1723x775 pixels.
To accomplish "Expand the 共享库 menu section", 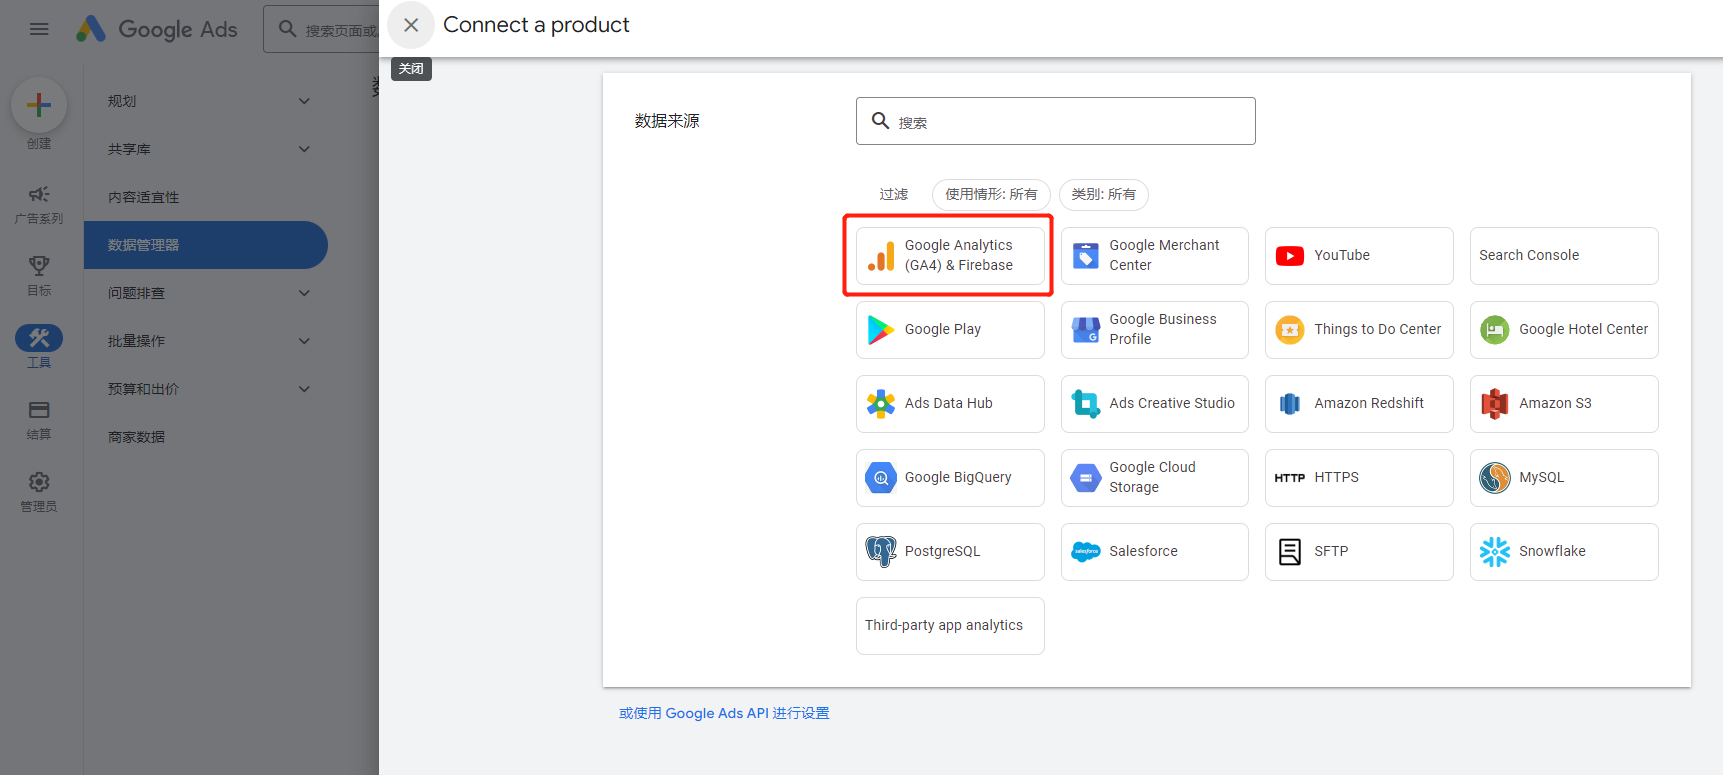I will click(206, 149).
